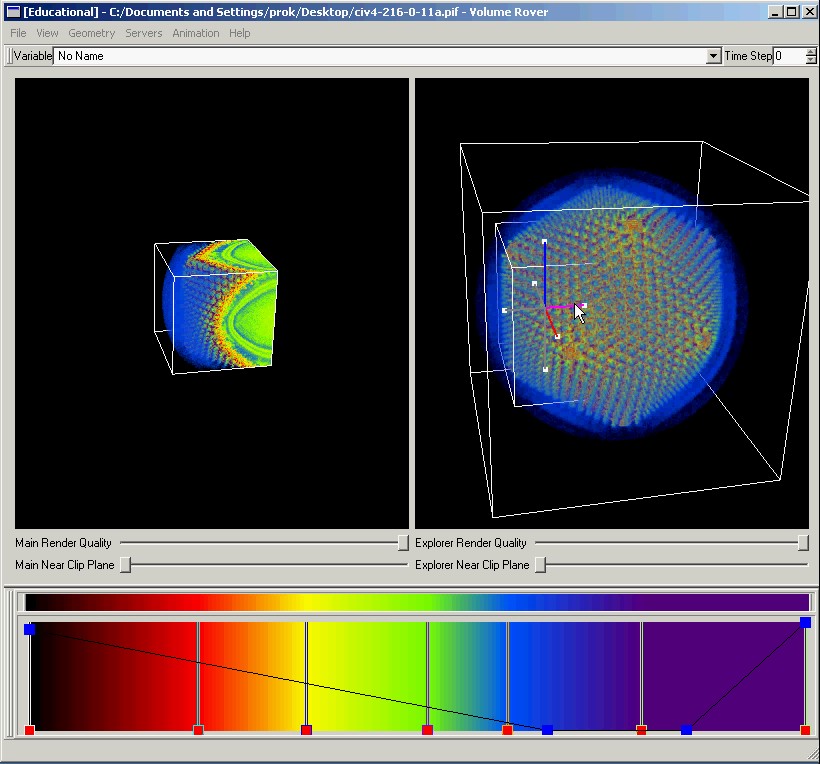Click the colored subvolume cube in main view

click(220, 305)
